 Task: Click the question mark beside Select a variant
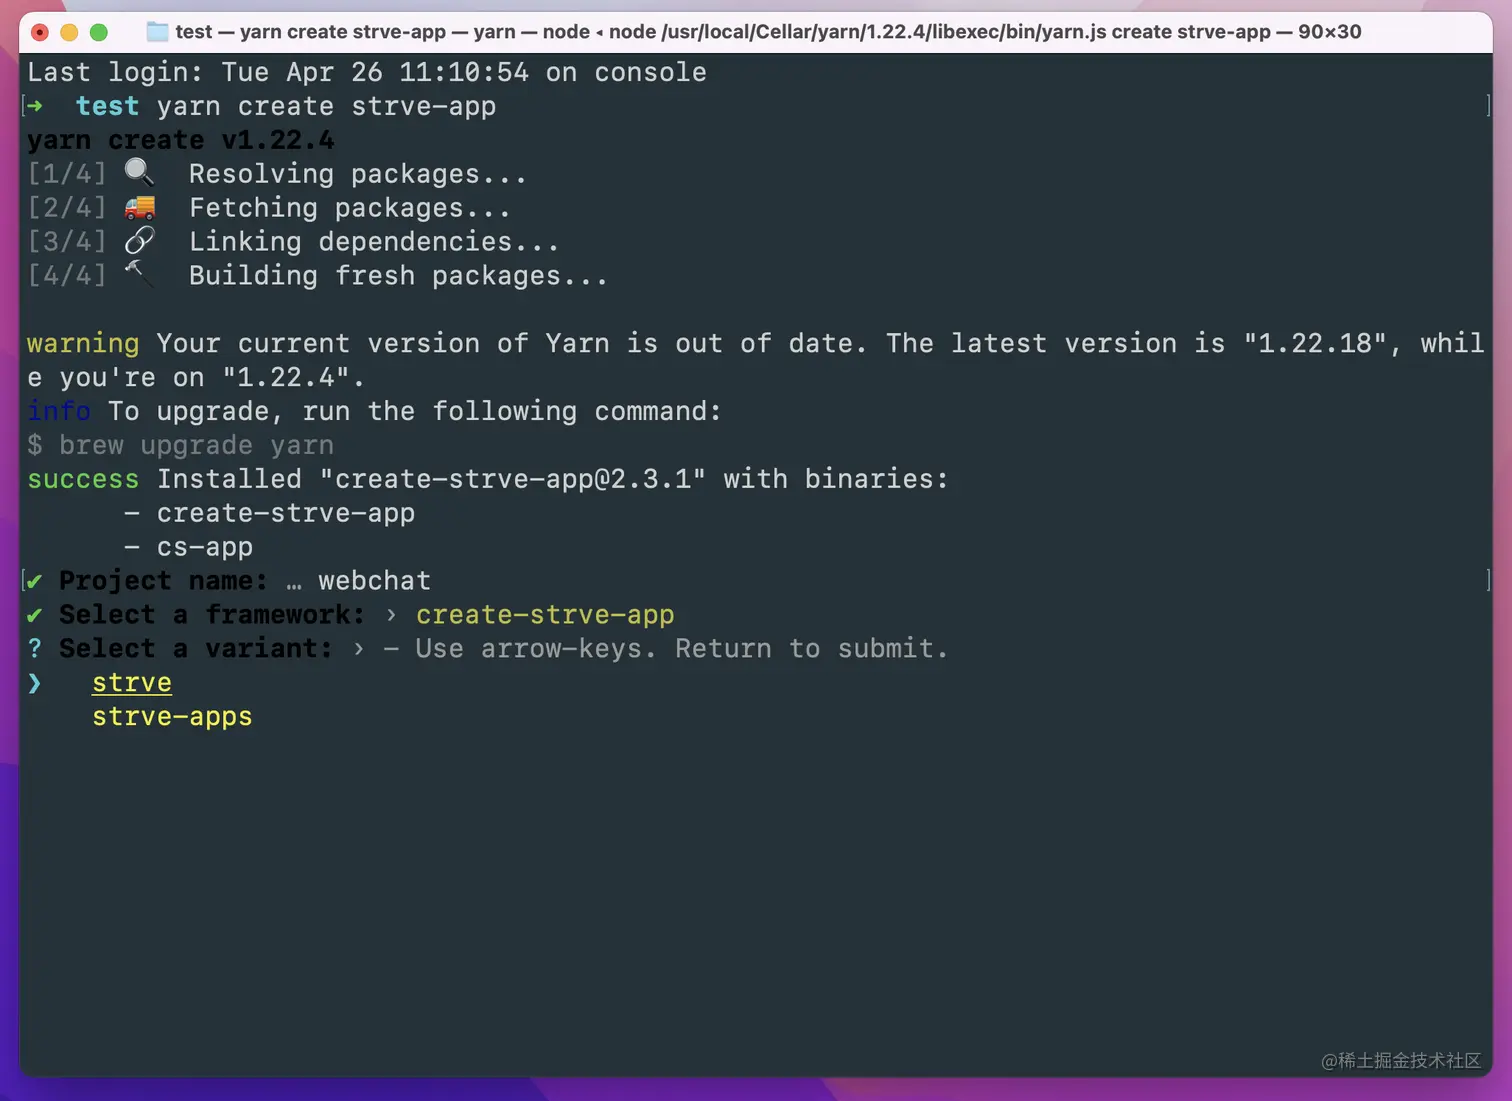[35, 649]
